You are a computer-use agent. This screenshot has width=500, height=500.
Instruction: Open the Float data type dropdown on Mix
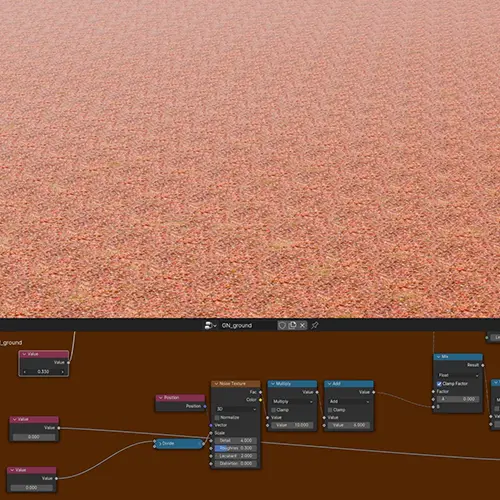pos(458,375)
